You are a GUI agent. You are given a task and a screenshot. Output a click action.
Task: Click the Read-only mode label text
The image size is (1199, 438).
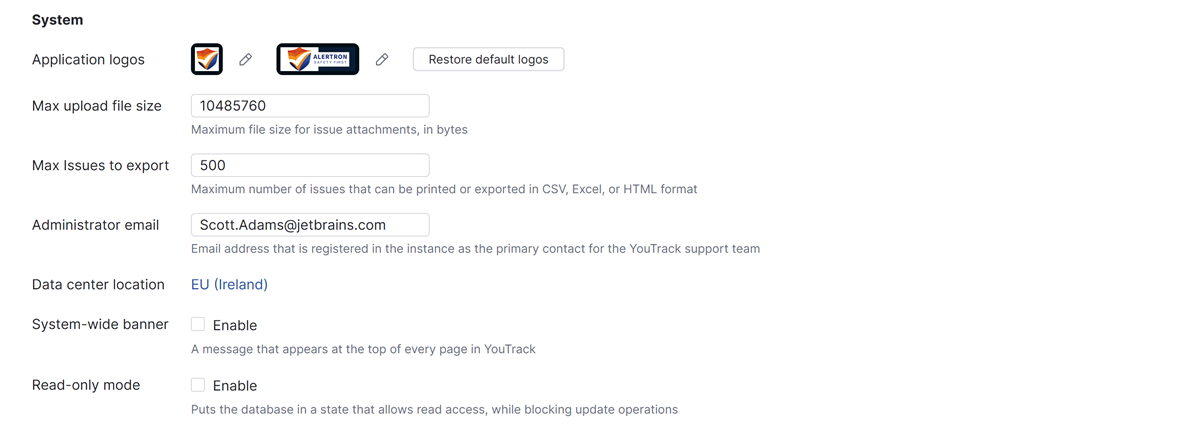coord(86,385)
